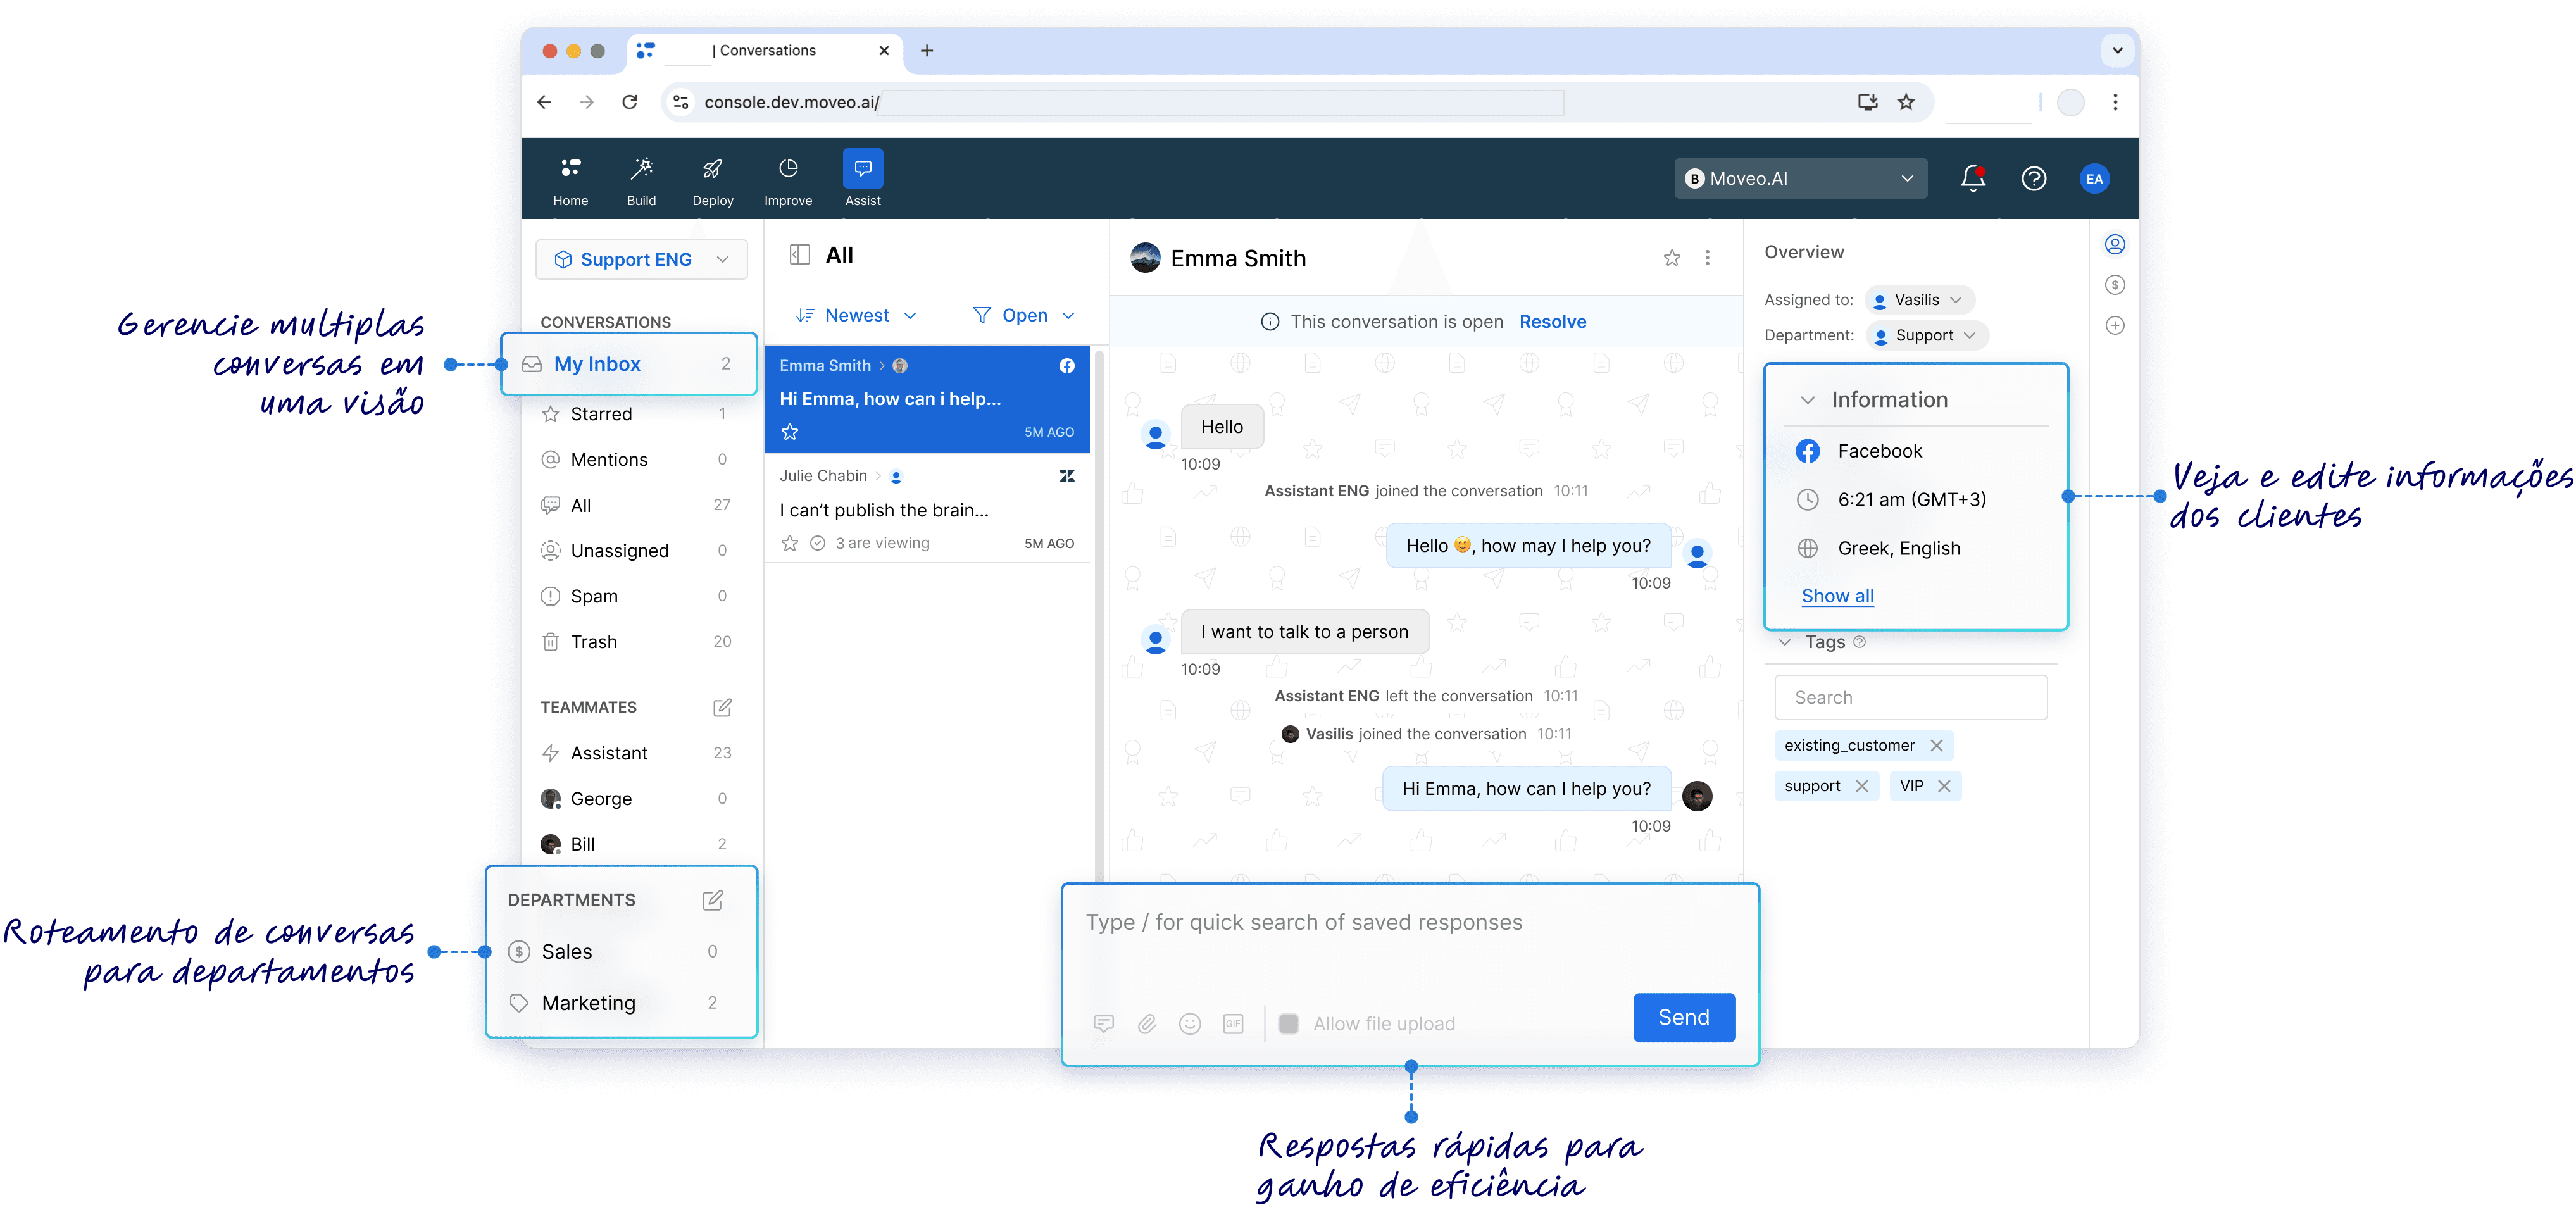Viewport: 2576px width, 1205px height.
Task: Star the Emma Smith conversation
Action: 790,432
